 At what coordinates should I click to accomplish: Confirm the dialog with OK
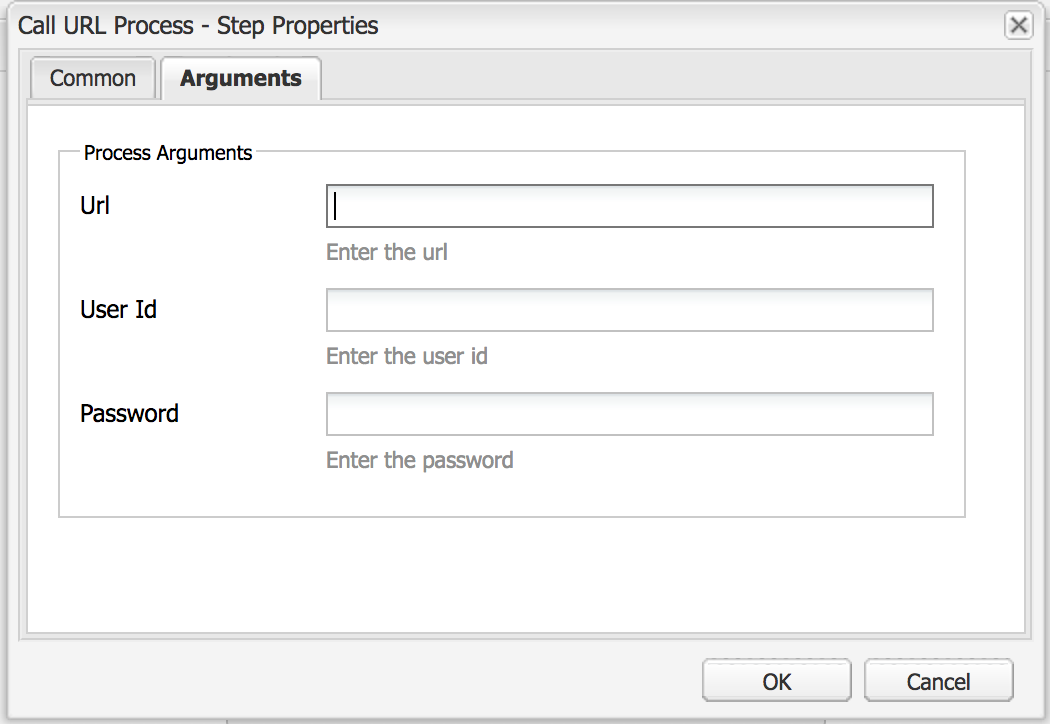tap(777, 681)
